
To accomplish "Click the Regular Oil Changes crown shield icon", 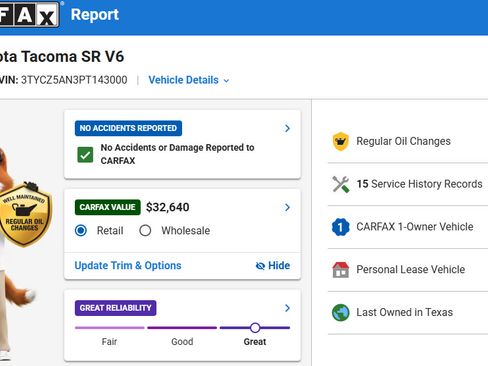I will pyautogui.click(x=340, y=141).
